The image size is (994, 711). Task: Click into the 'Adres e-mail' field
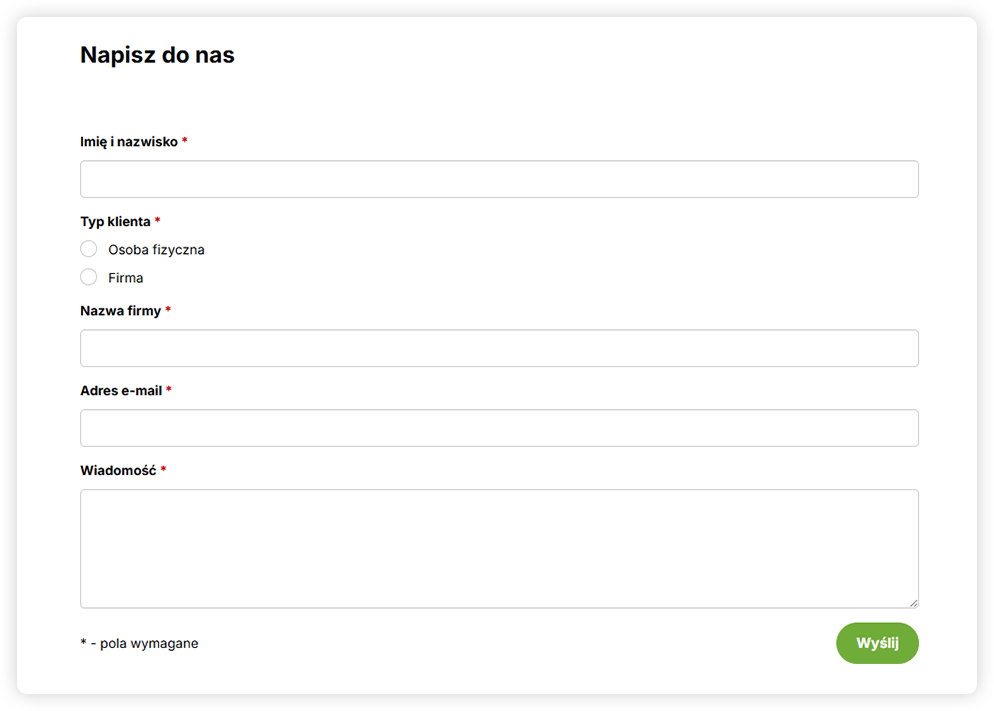tap(499, 428)
